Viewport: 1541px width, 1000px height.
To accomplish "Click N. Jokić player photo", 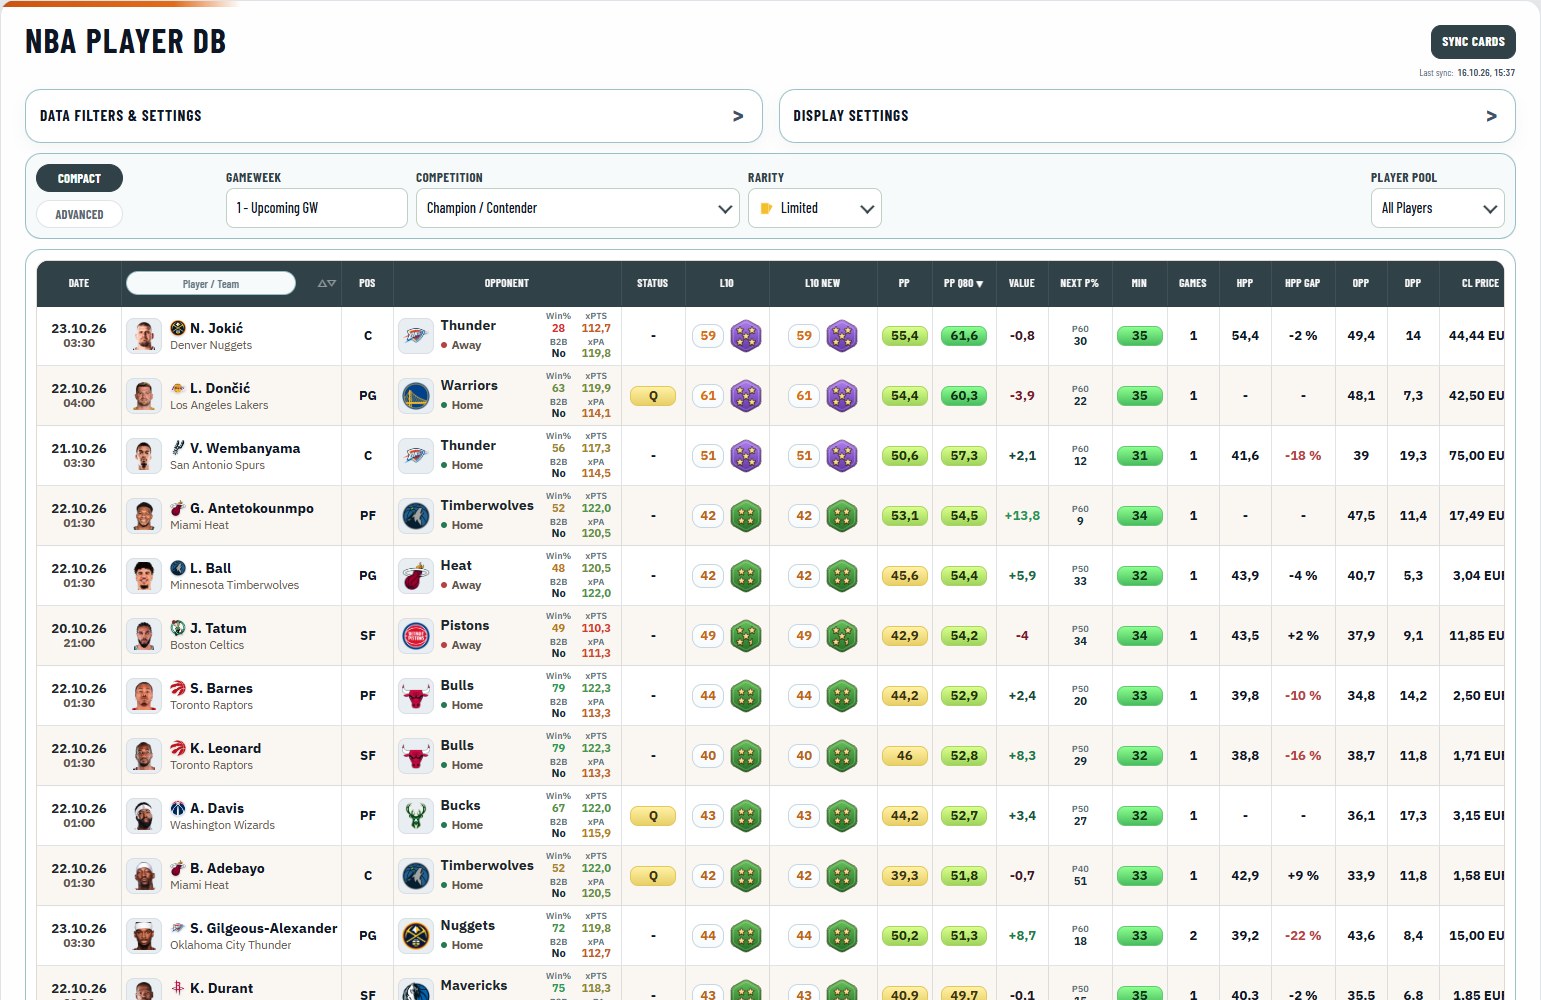I will click(x=144, y=336).
